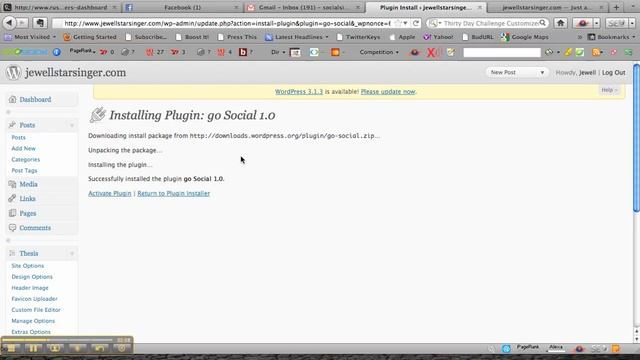Click the Log Out link

point(613,72)
